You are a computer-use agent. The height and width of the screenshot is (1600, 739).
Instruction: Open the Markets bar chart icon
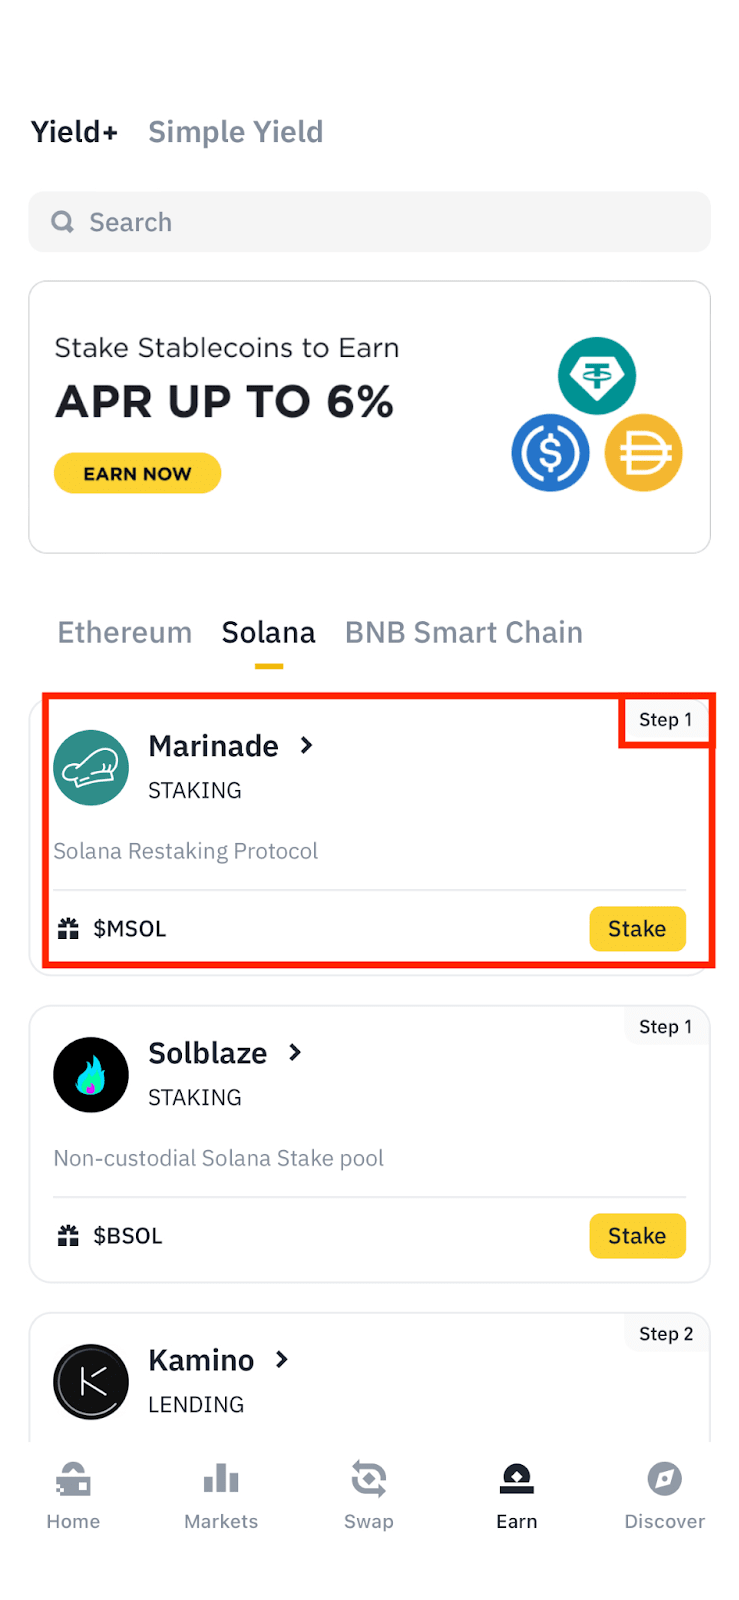221,1479
